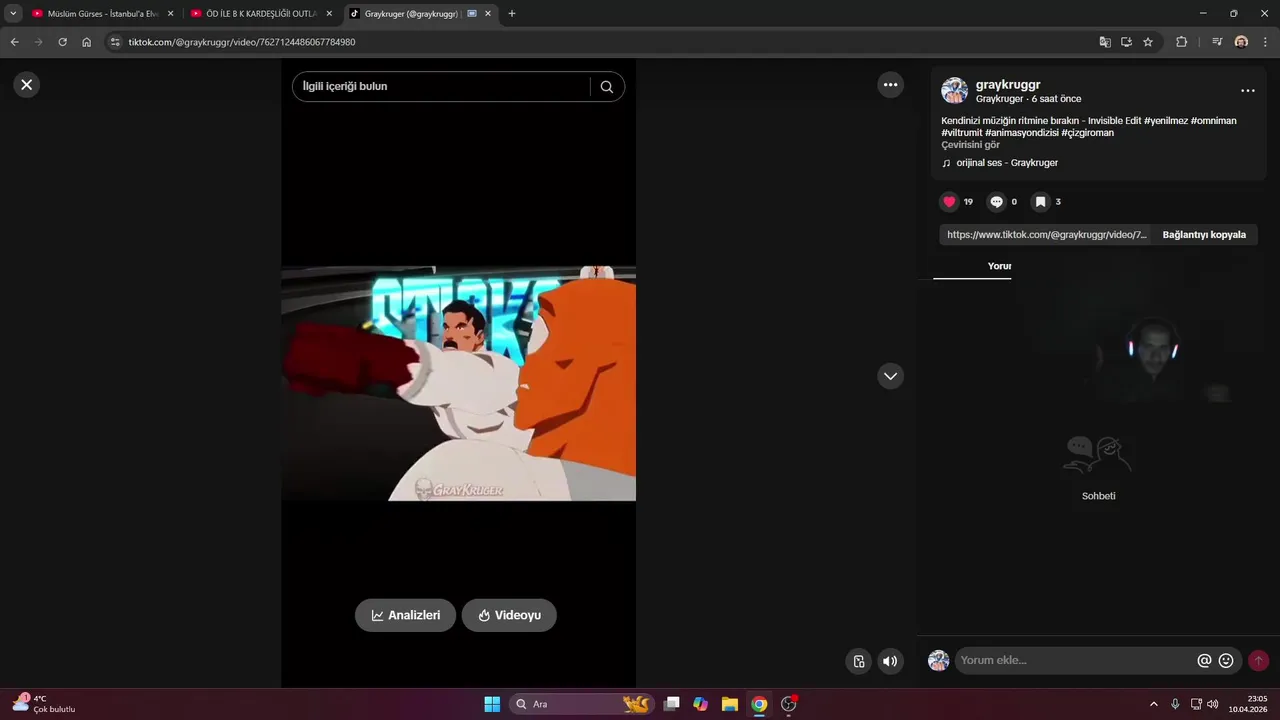This screenshot has width=1280, height=720.
Task: Click 'Bağlantıyı kopyala' copy link button
Action: (1204, 235)
